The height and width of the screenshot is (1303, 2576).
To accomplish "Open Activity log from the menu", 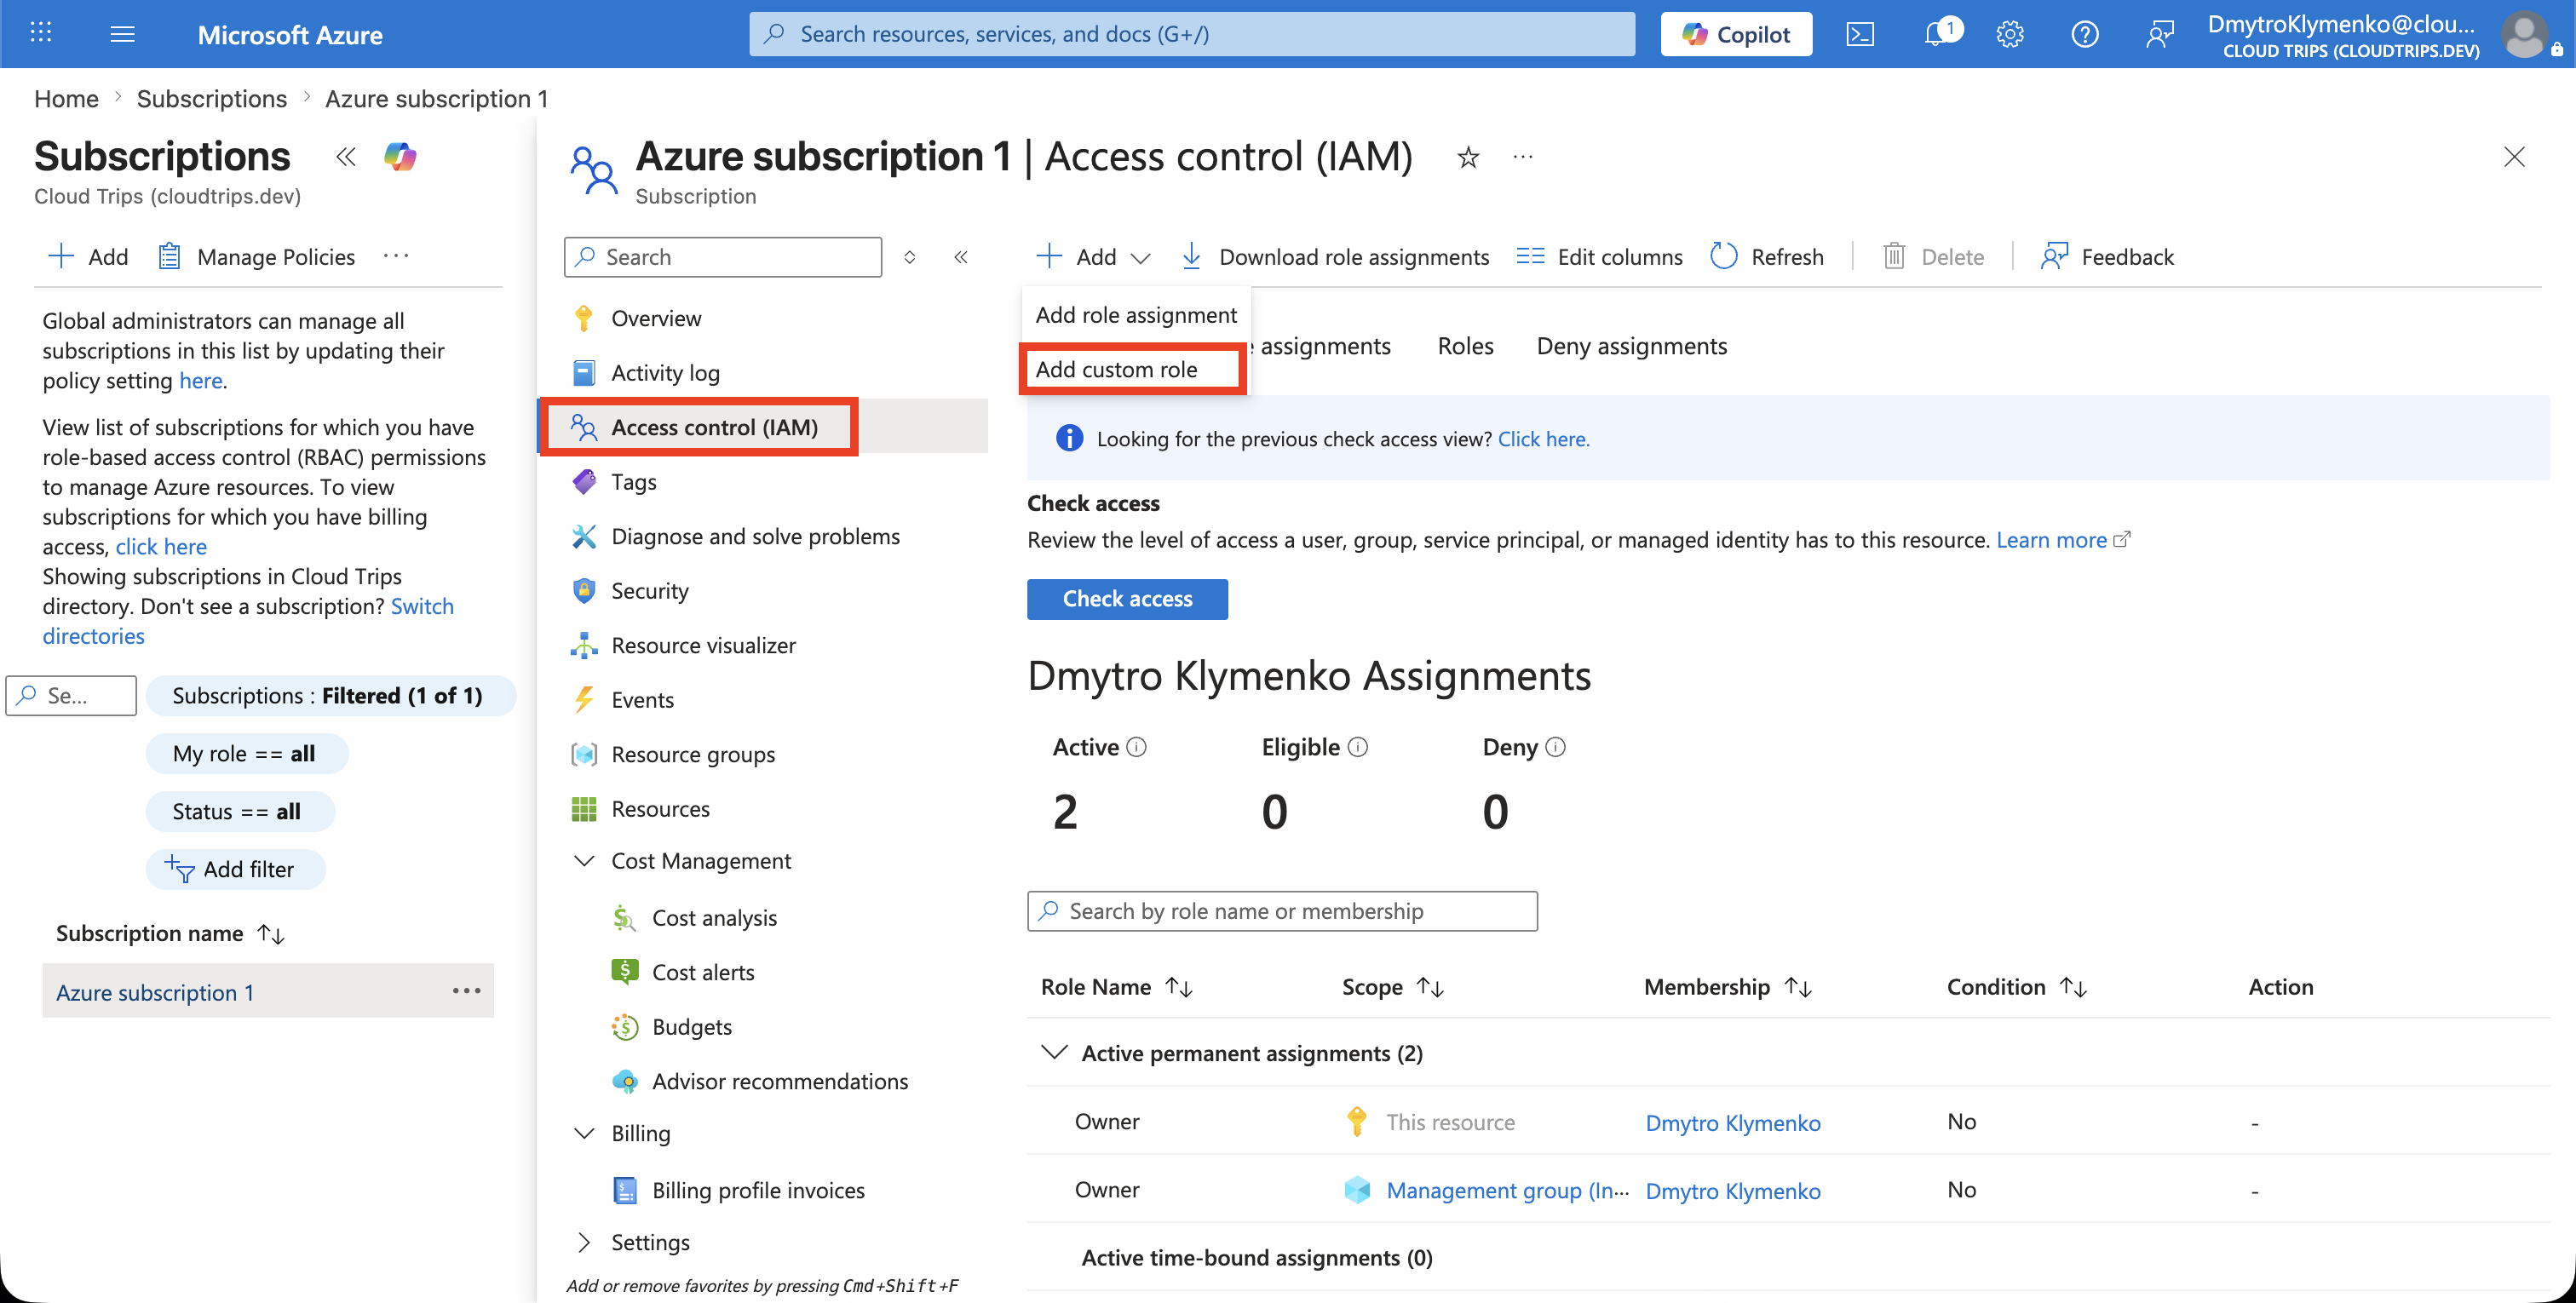I will [665, 373].
